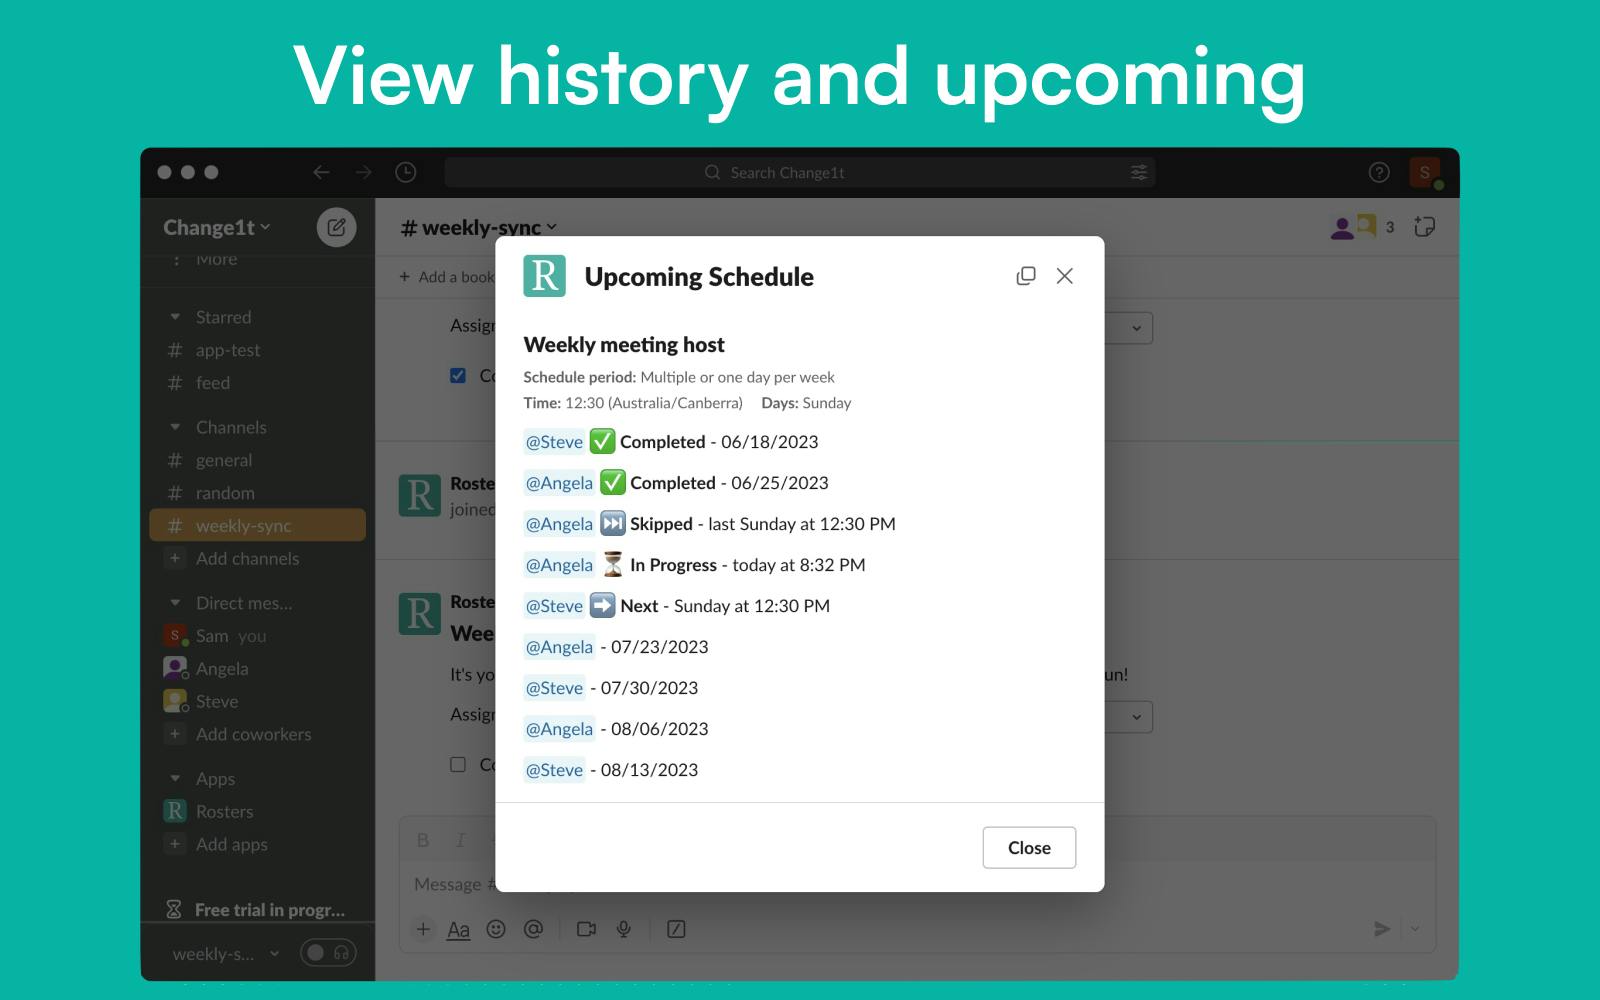Screen dimensions: 1600x1000
Task: Click the compose new message icon
Action: click(336, 227)
